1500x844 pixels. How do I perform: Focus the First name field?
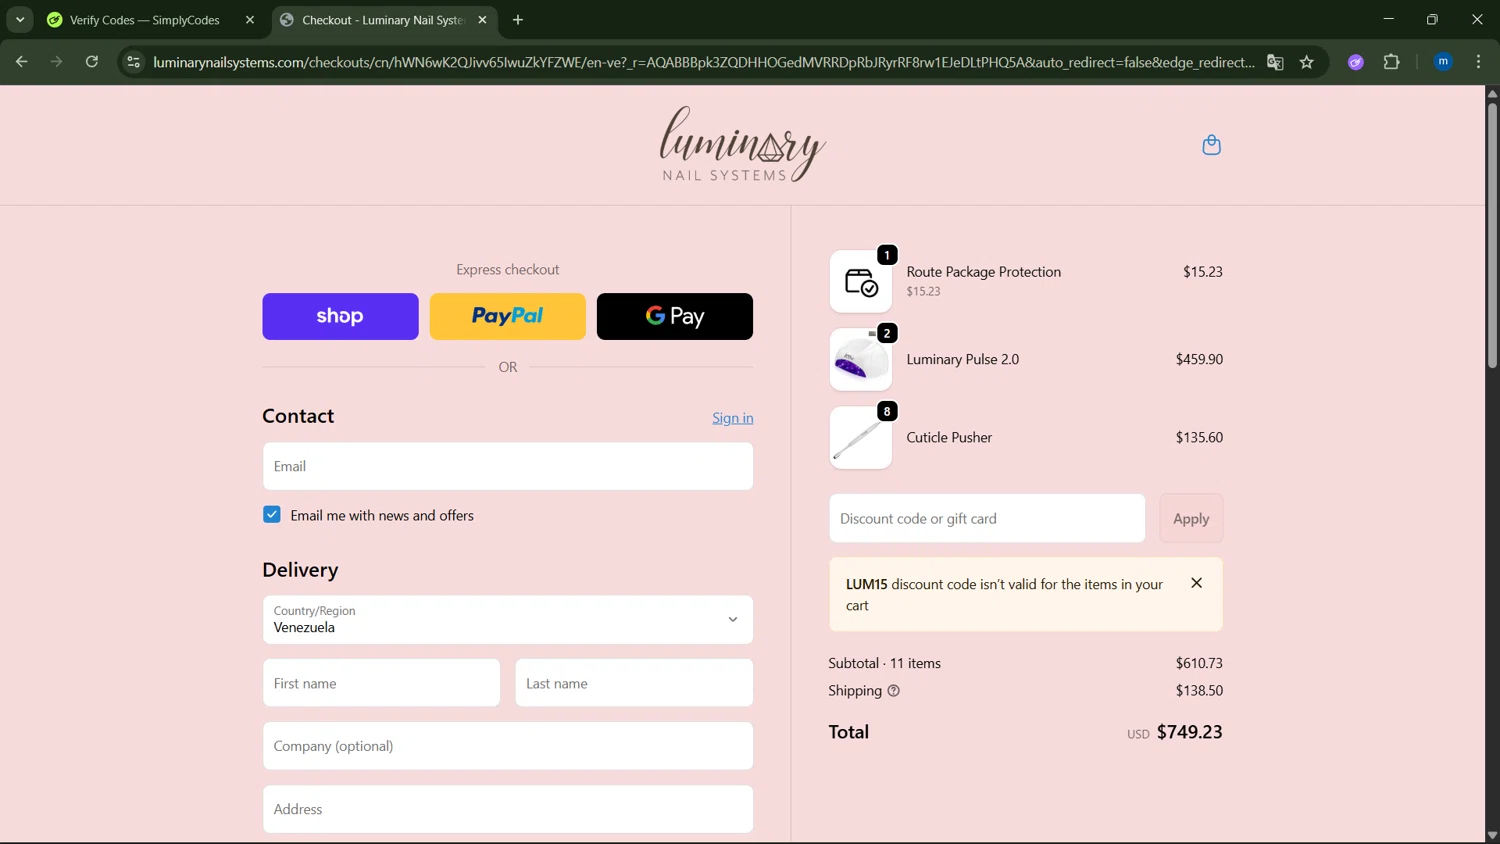click(x=381, y=683)
